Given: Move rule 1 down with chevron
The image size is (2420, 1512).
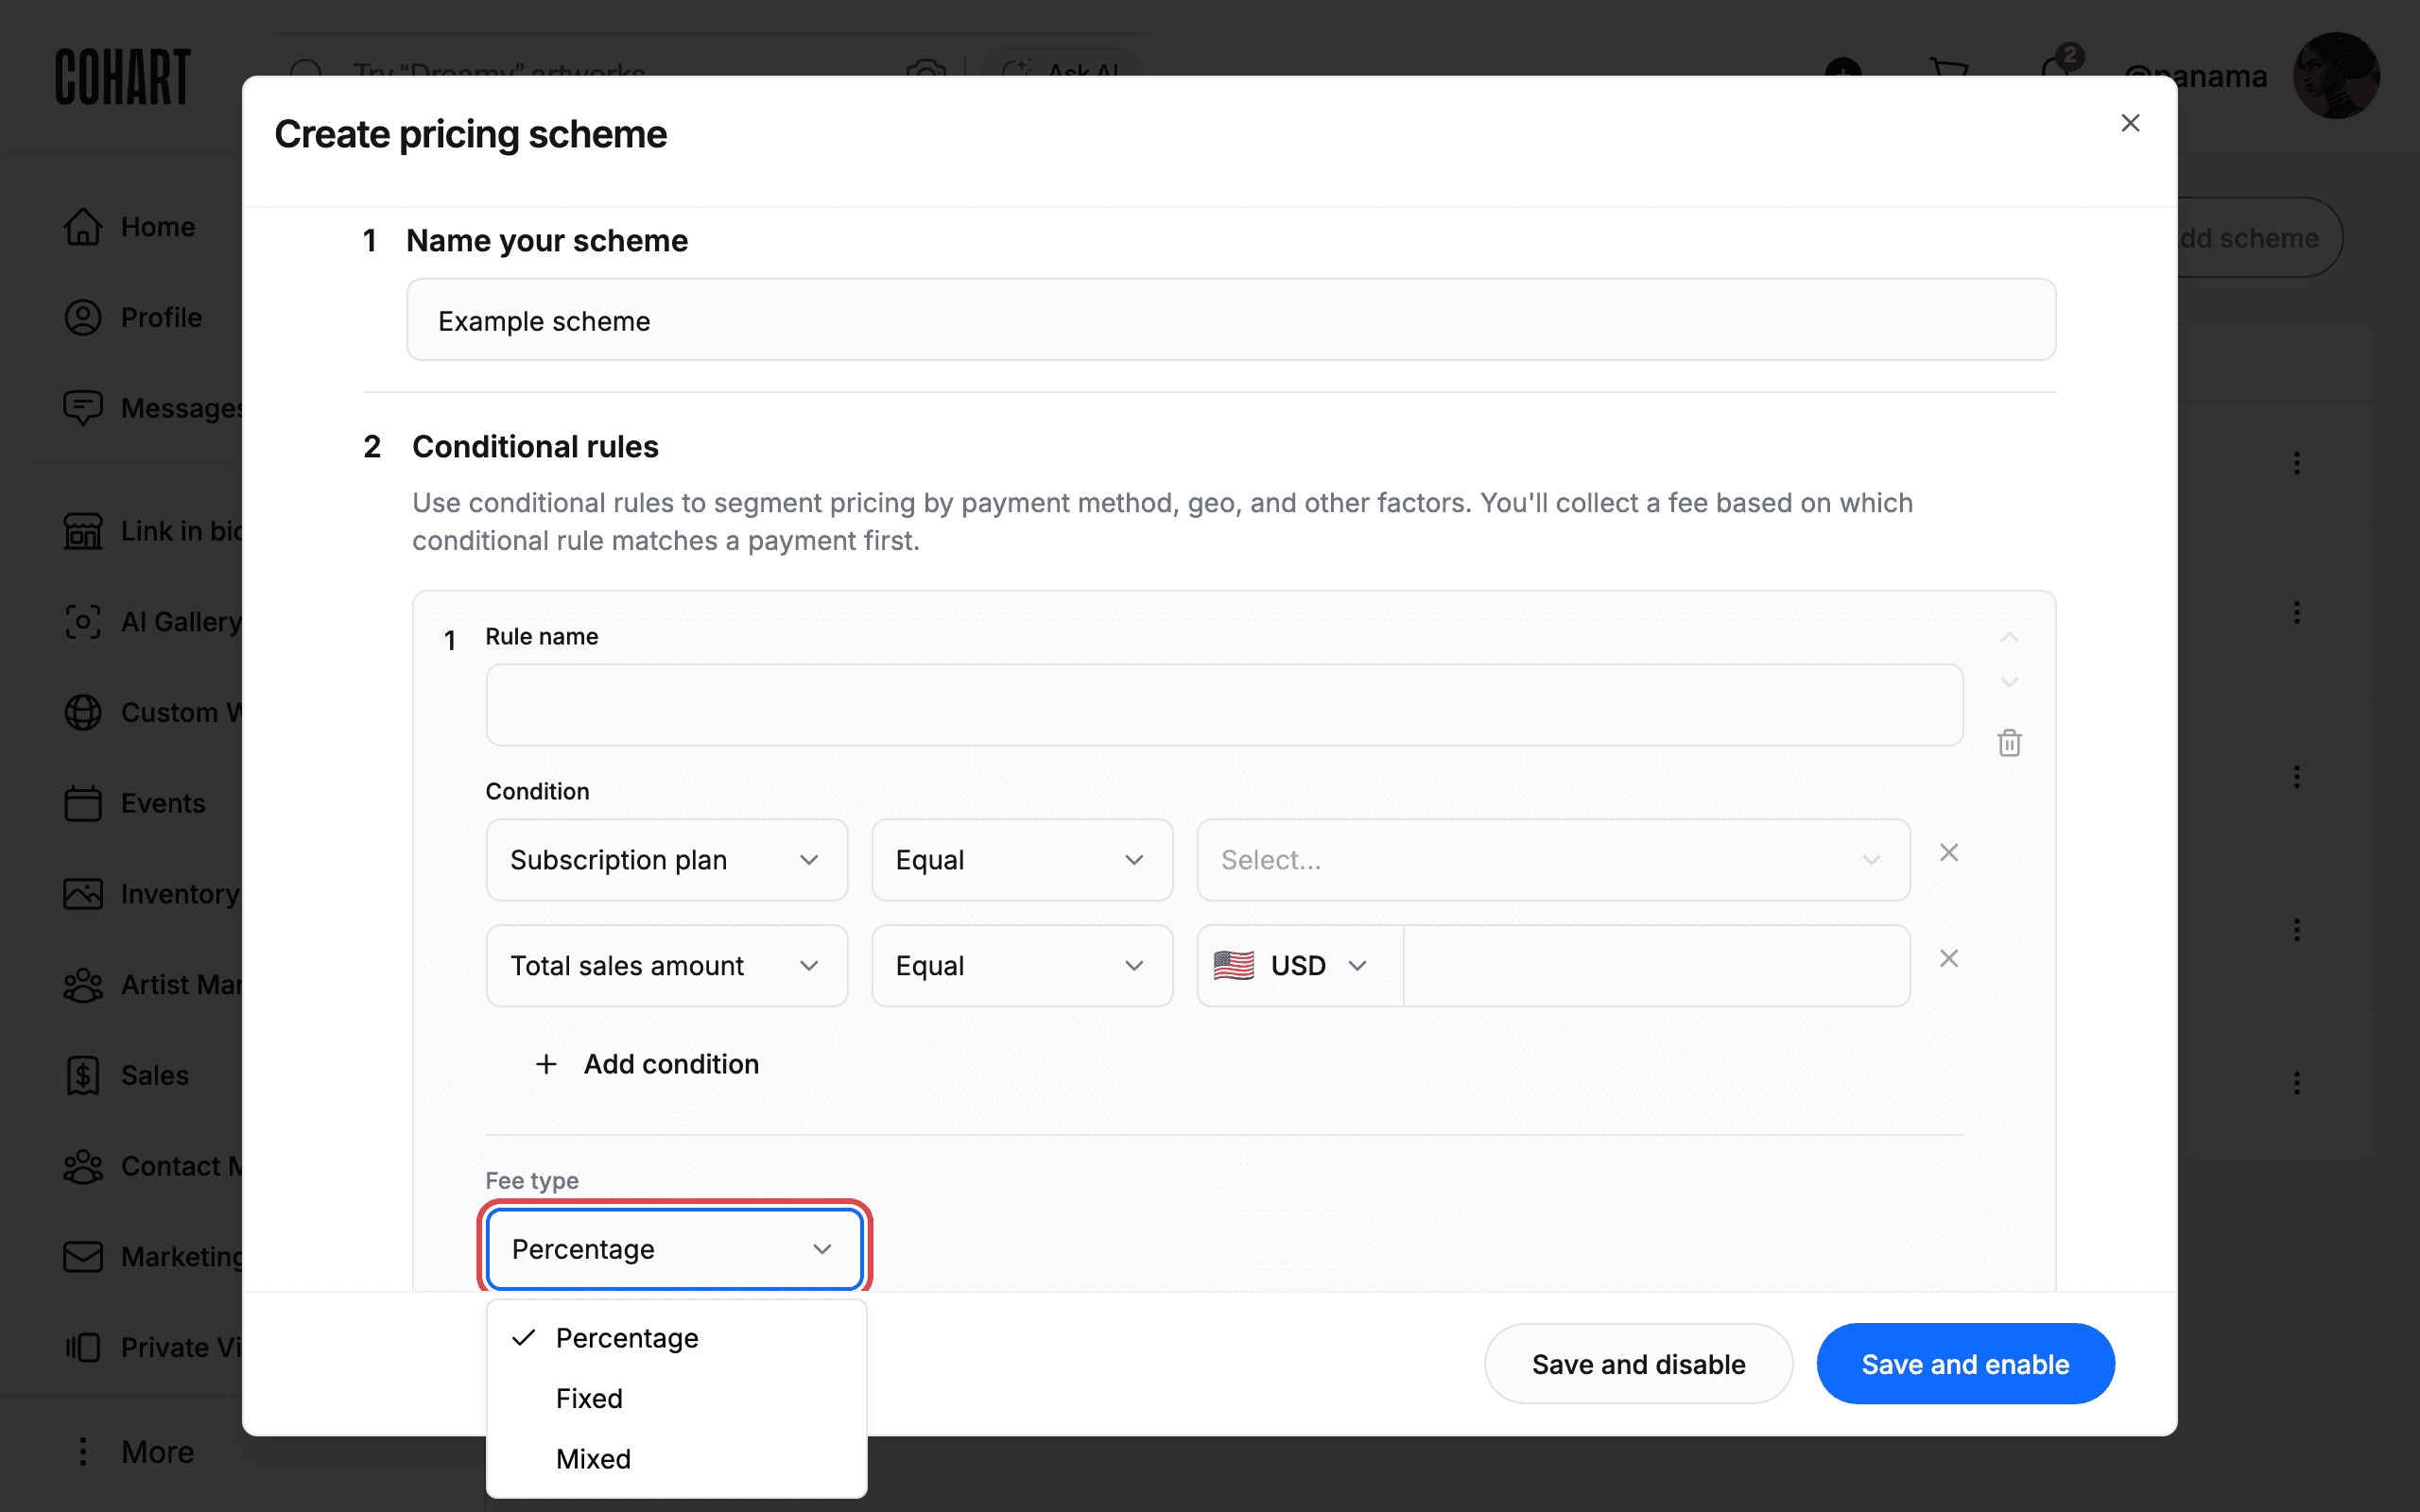Looking at the screenshot, I should point(2009,682).
